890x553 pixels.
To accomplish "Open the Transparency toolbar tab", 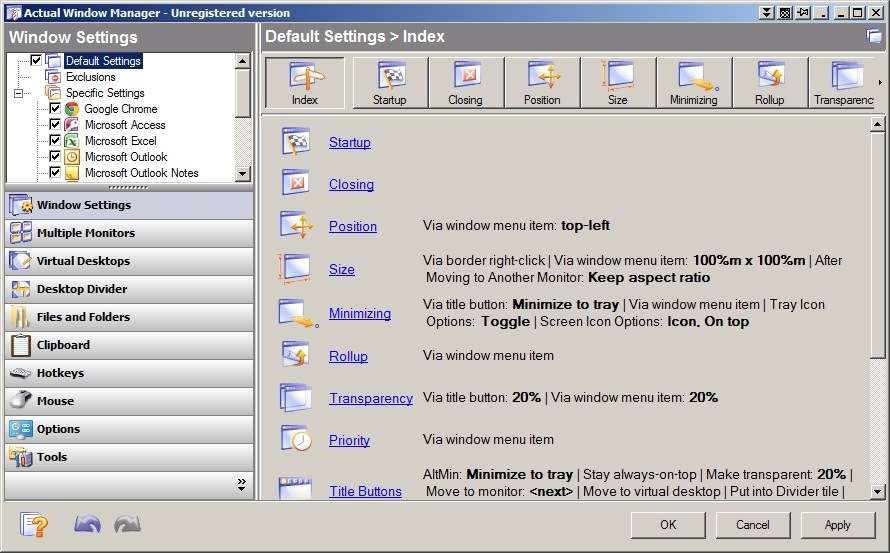I will click(x=843, y=83).
